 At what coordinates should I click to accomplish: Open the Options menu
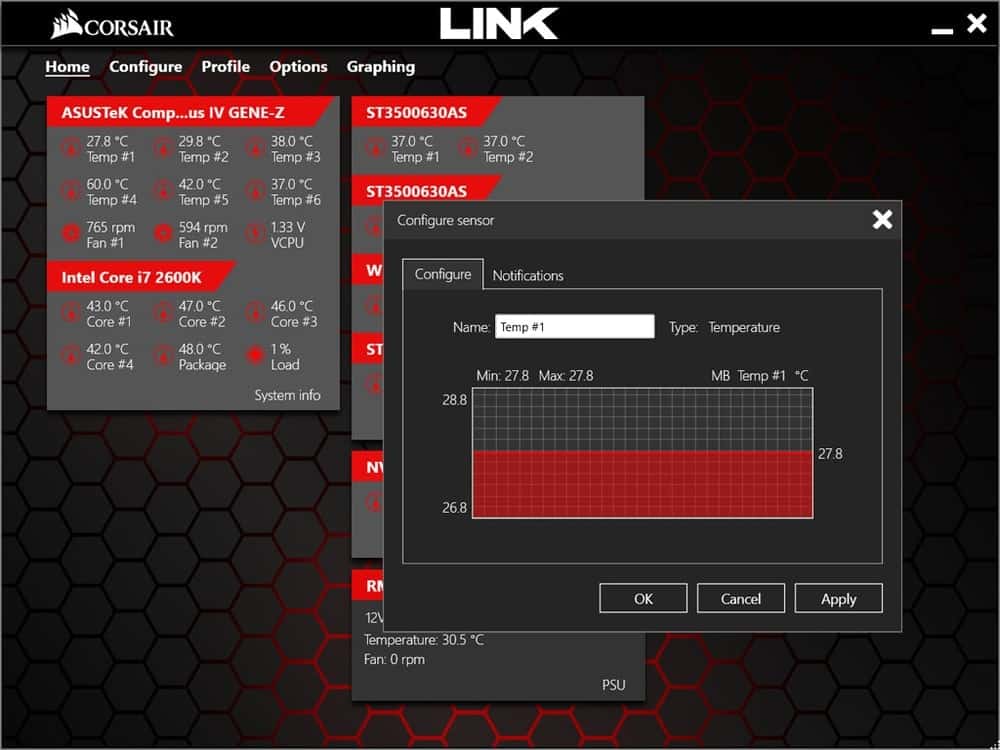[x=298, y=67]
